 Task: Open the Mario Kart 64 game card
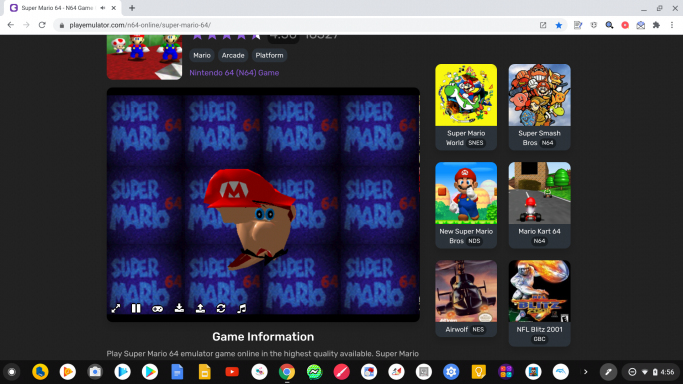(x=539, y=205)
